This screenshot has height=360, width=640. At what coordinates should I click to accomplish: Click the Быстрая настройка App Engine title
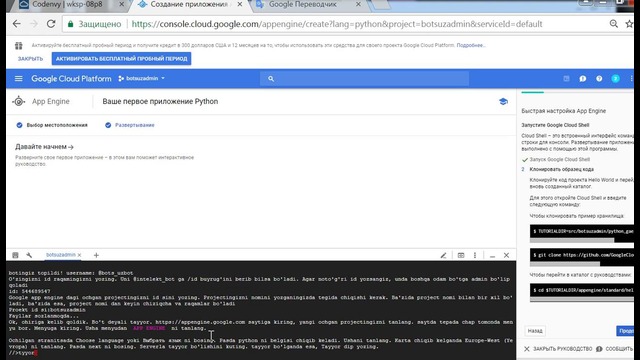point(563,111)
